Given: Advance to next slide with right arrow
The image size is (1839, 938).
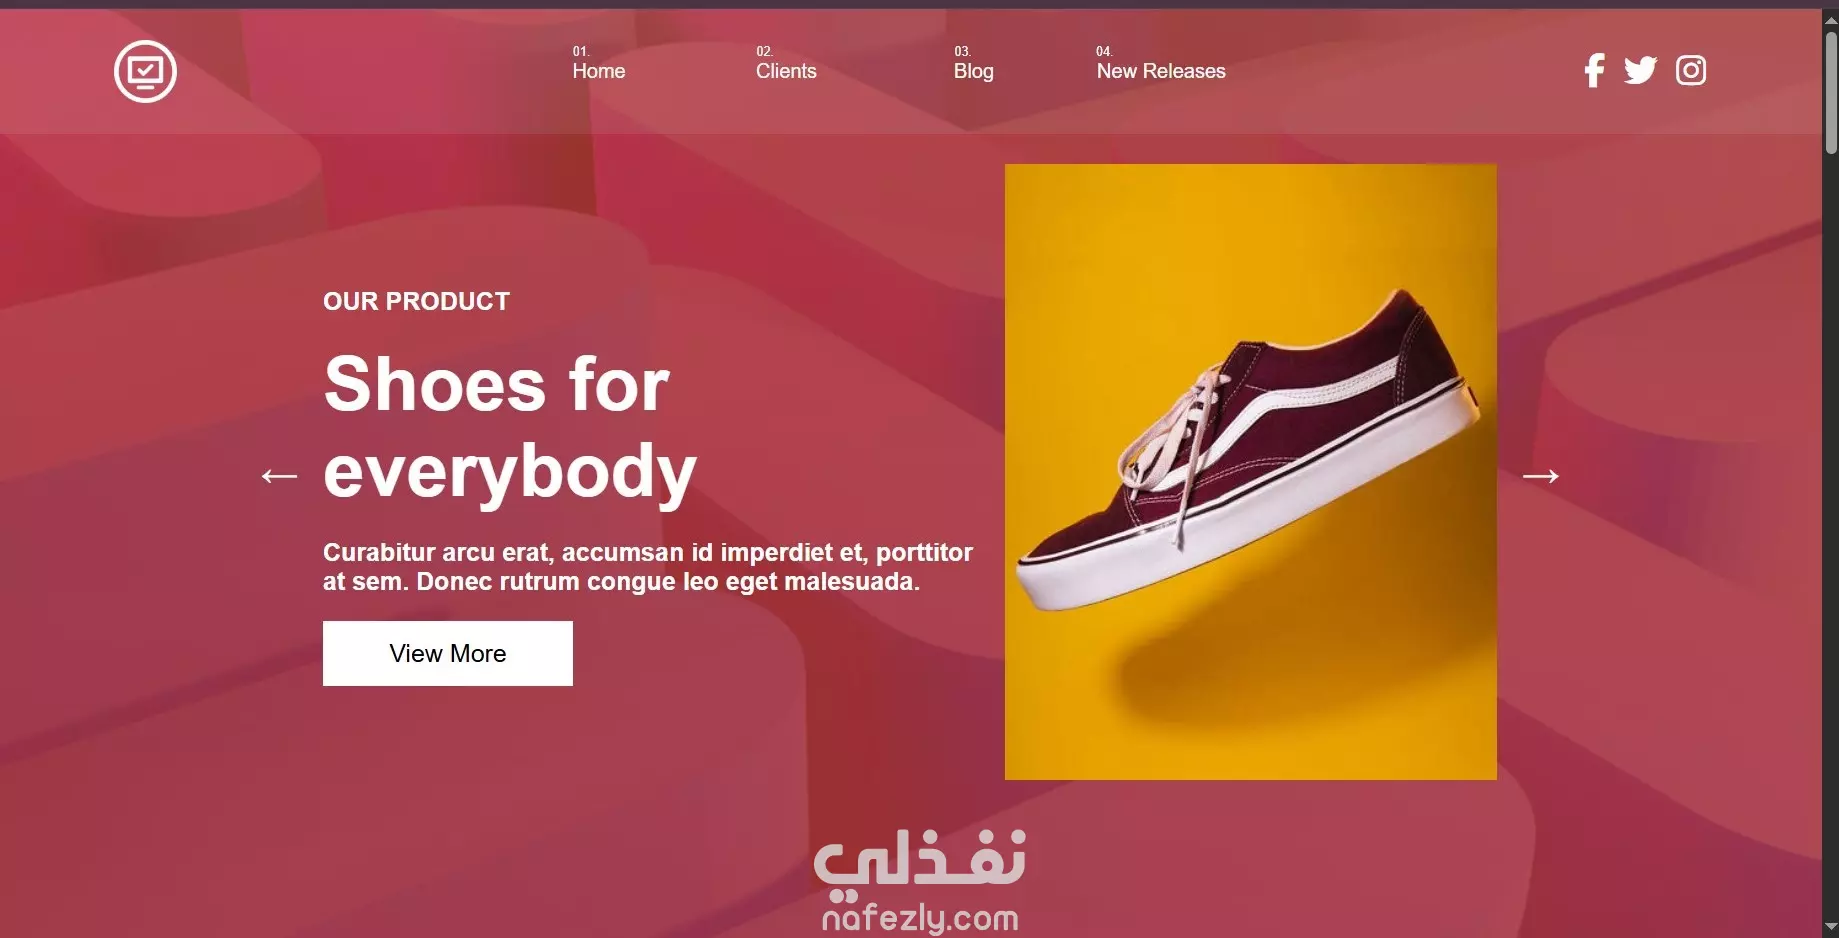Looking at the screenshot, I should tap(1540, 476).
